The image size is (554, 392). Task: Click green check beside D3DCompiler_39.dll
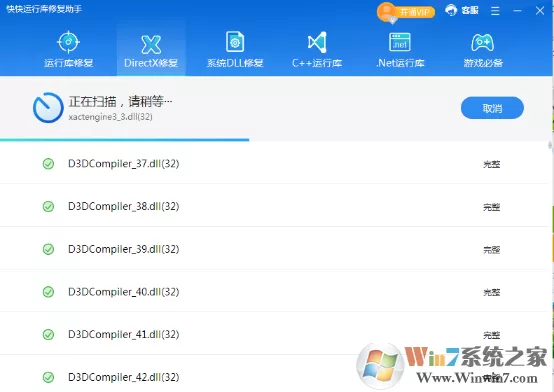pos(48,249)
